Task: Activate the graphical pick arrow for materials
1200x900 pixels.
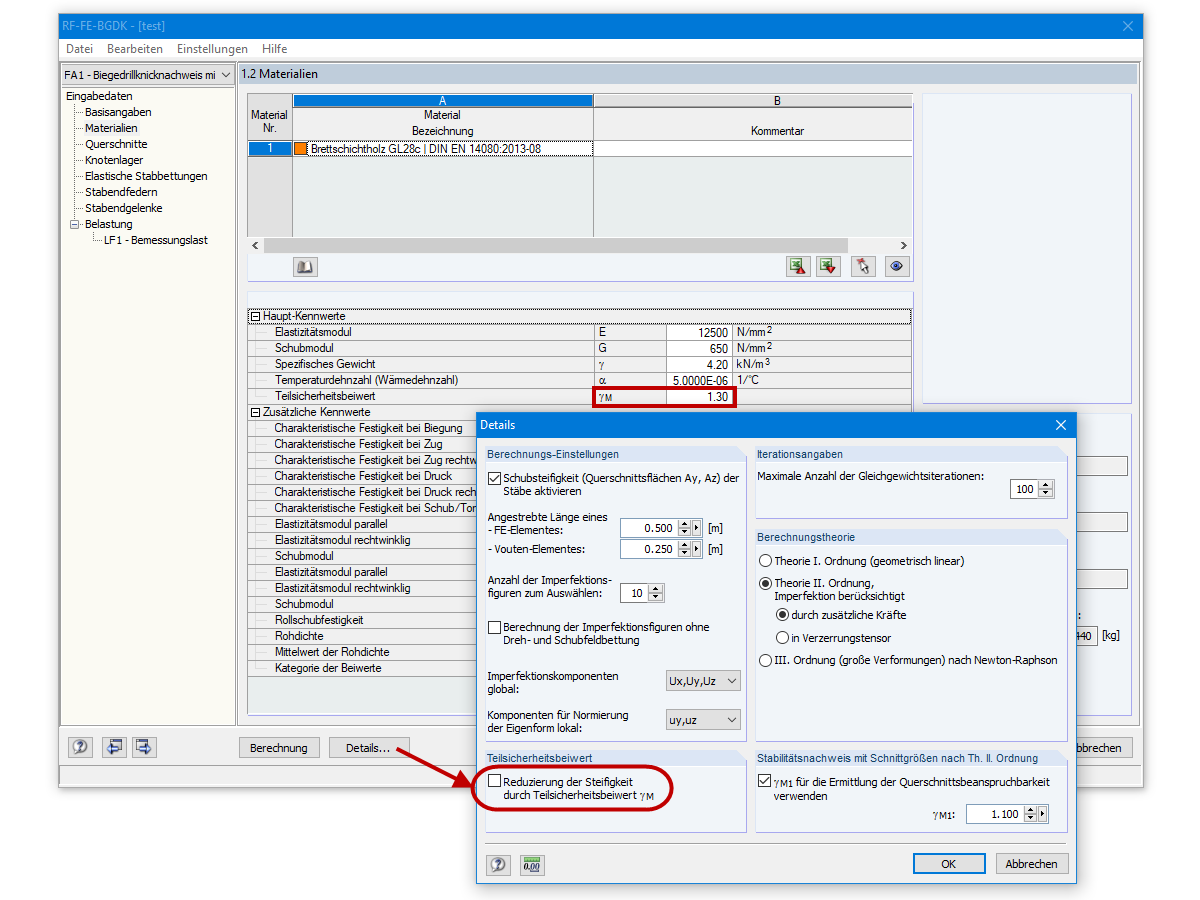Action: [862, 266]
